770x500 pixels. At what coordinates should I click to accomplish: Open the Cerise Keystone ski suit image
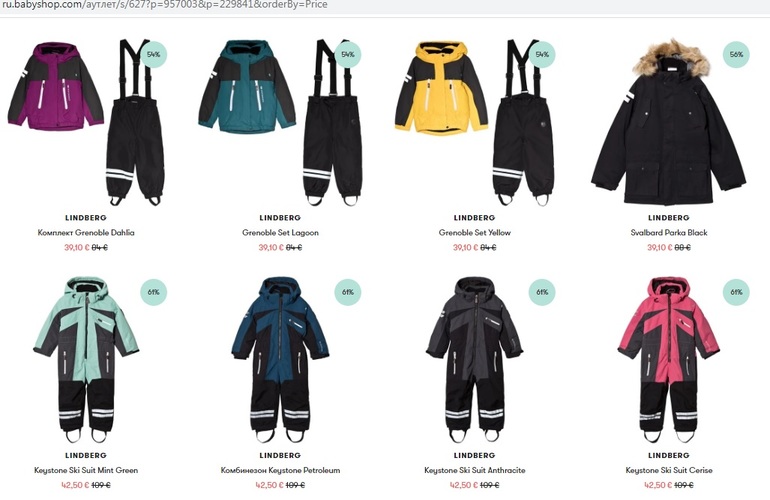(669, 360)
